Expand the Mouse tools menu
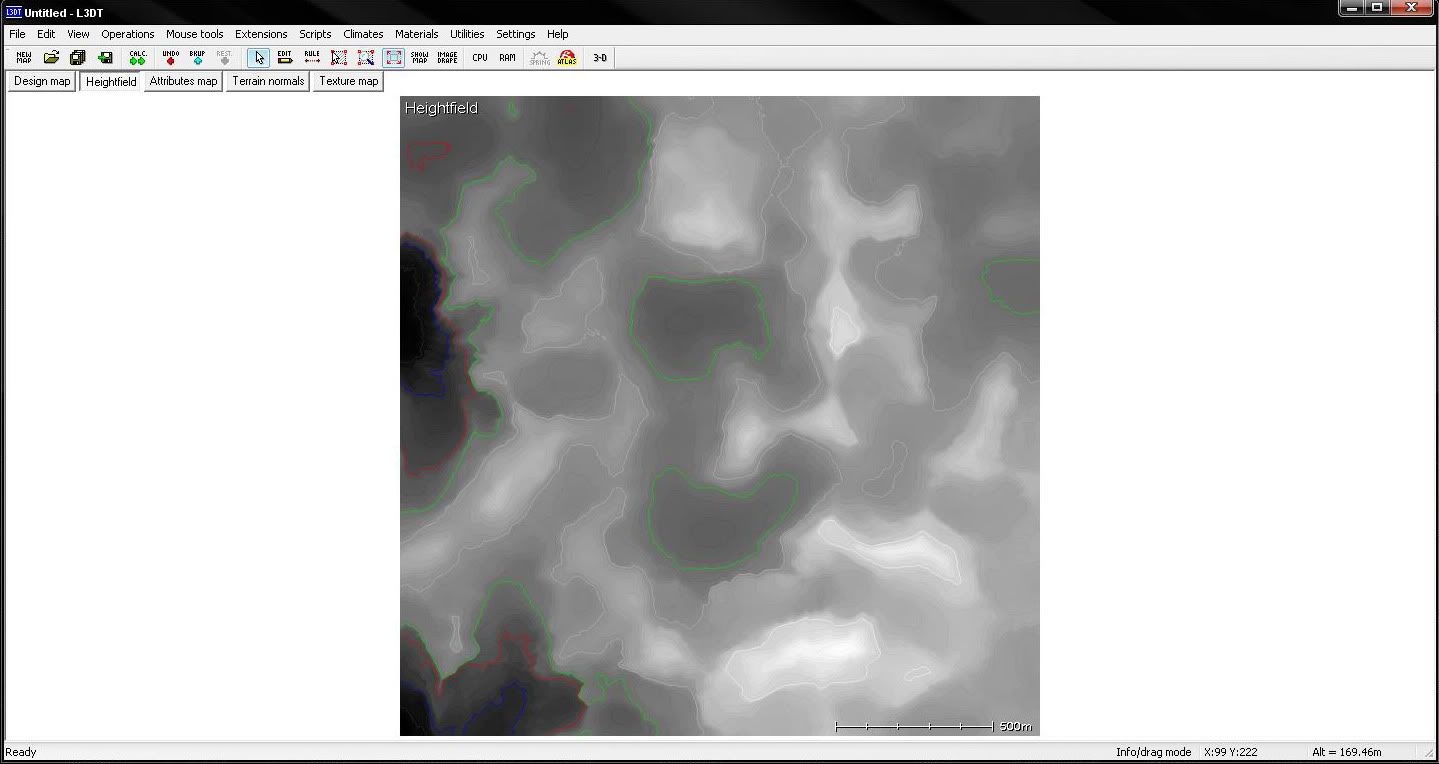Viewport: 1439px width, 764px height. click(x=194, y=34)
